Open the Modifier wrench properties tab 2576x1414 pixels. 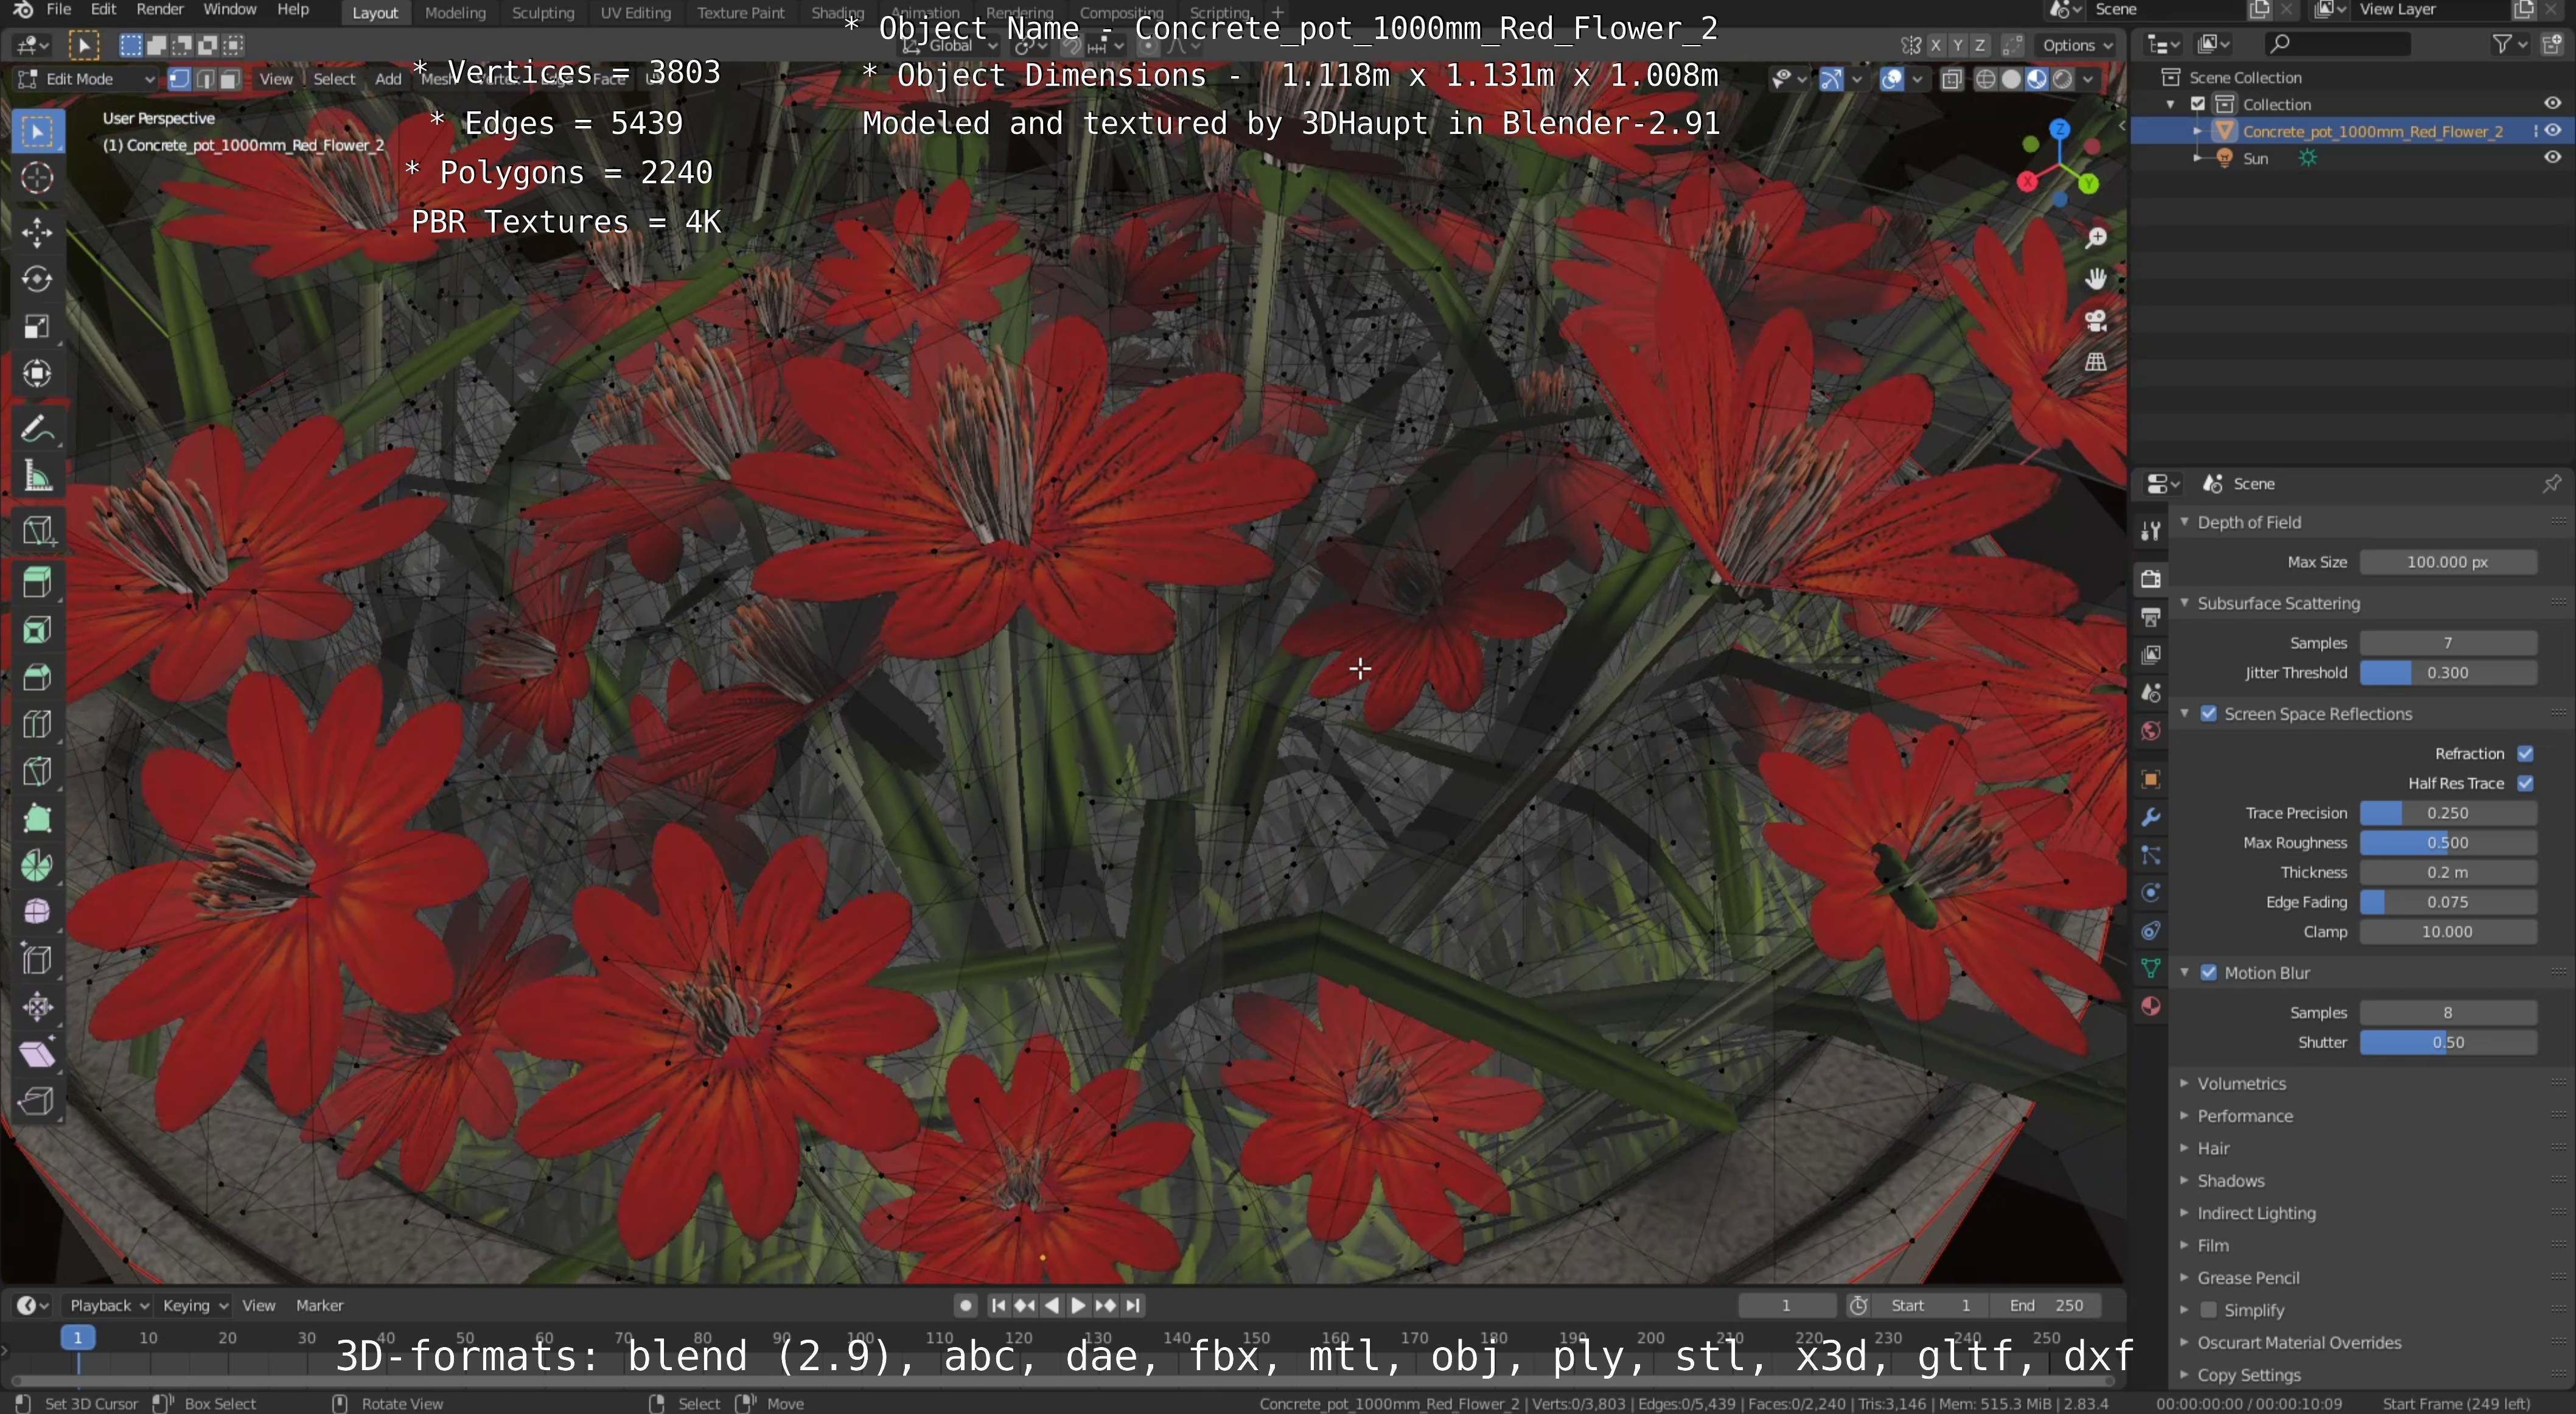click(x=2151, y=817)
